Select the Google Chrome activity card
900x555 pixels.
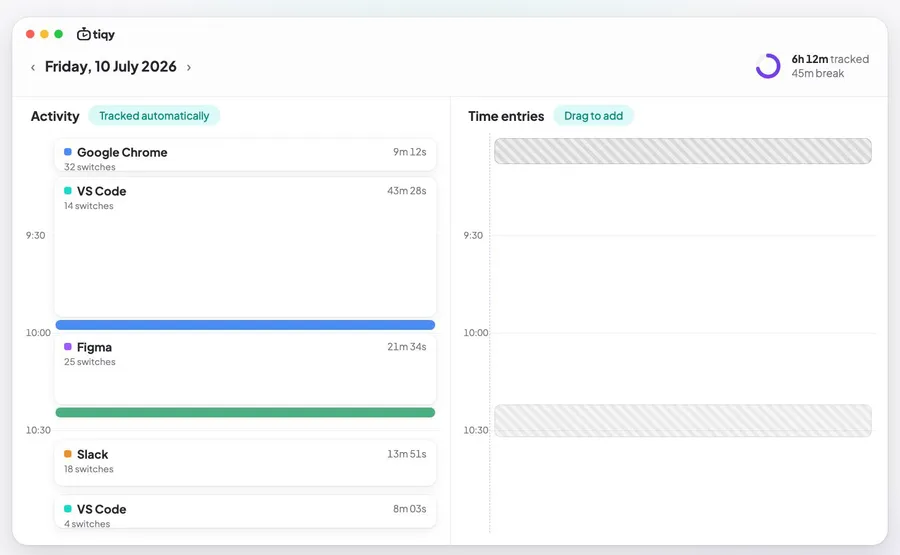[245, 155]
